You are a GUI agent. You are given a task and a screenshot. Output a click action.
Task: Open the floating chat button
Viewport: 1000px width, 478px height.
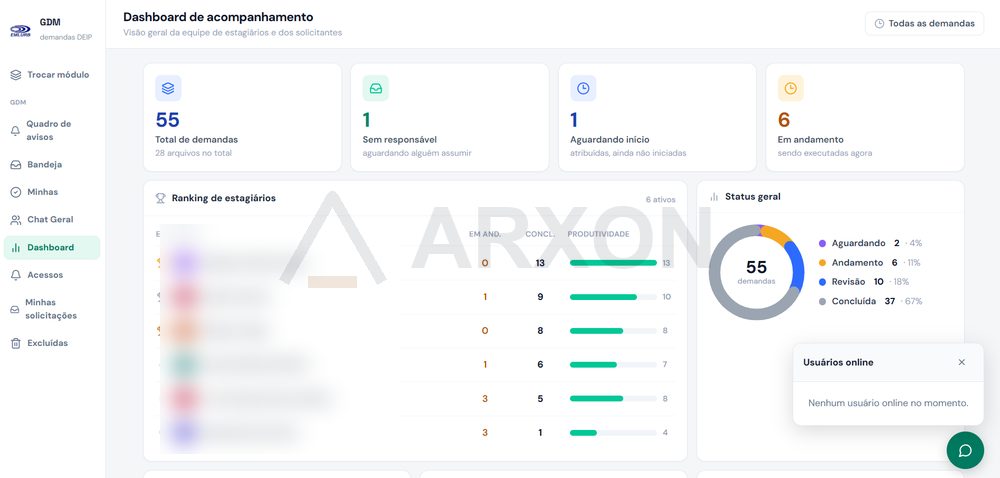tap(966, 451)
